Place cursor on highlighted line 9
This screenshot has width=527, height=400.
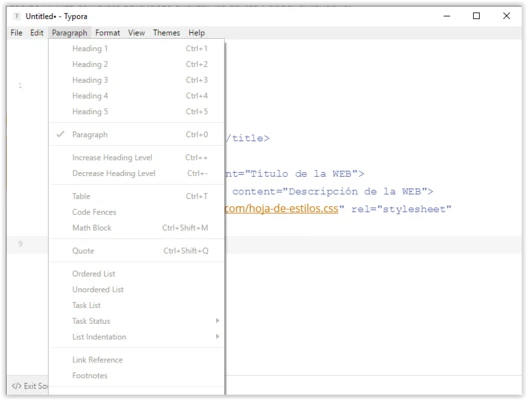coord(373,245)
